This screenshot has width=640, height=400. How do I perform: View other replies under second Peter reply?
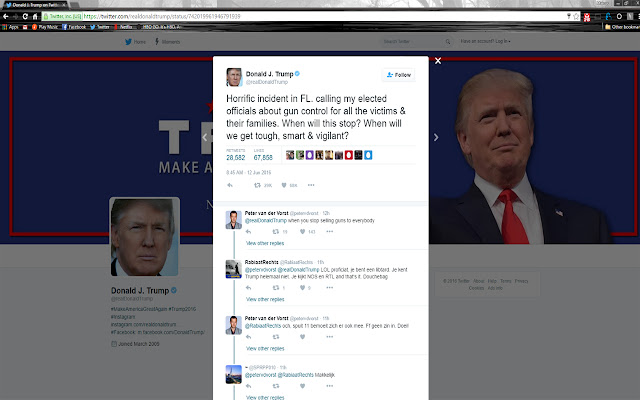(265, 349)
